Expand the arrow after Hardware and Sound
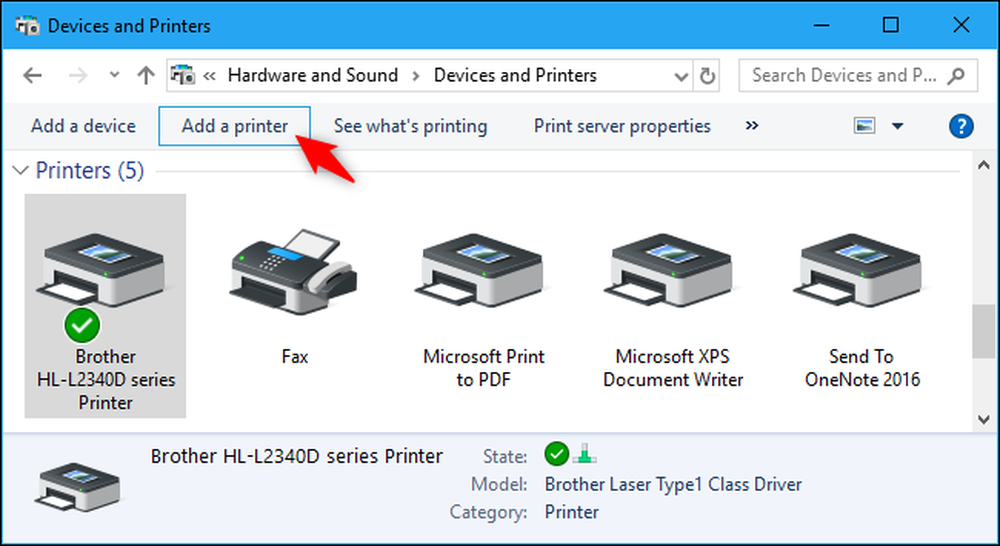 (416, 76)
